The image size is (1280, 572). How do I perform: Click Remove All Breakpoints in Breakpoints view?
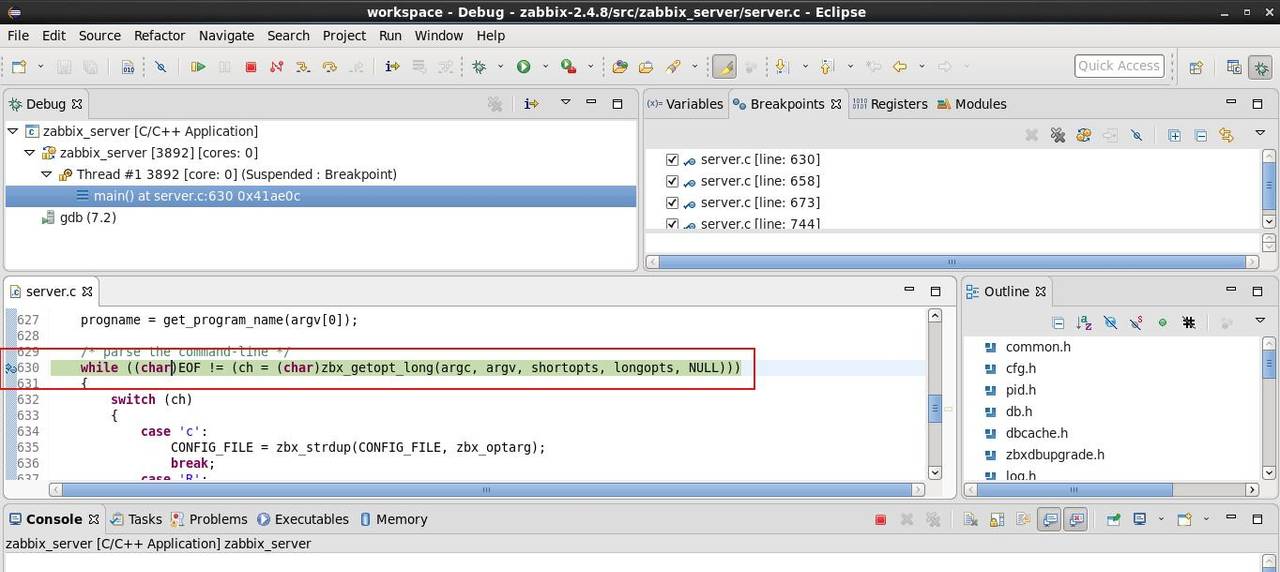(x=1057, y=135)
